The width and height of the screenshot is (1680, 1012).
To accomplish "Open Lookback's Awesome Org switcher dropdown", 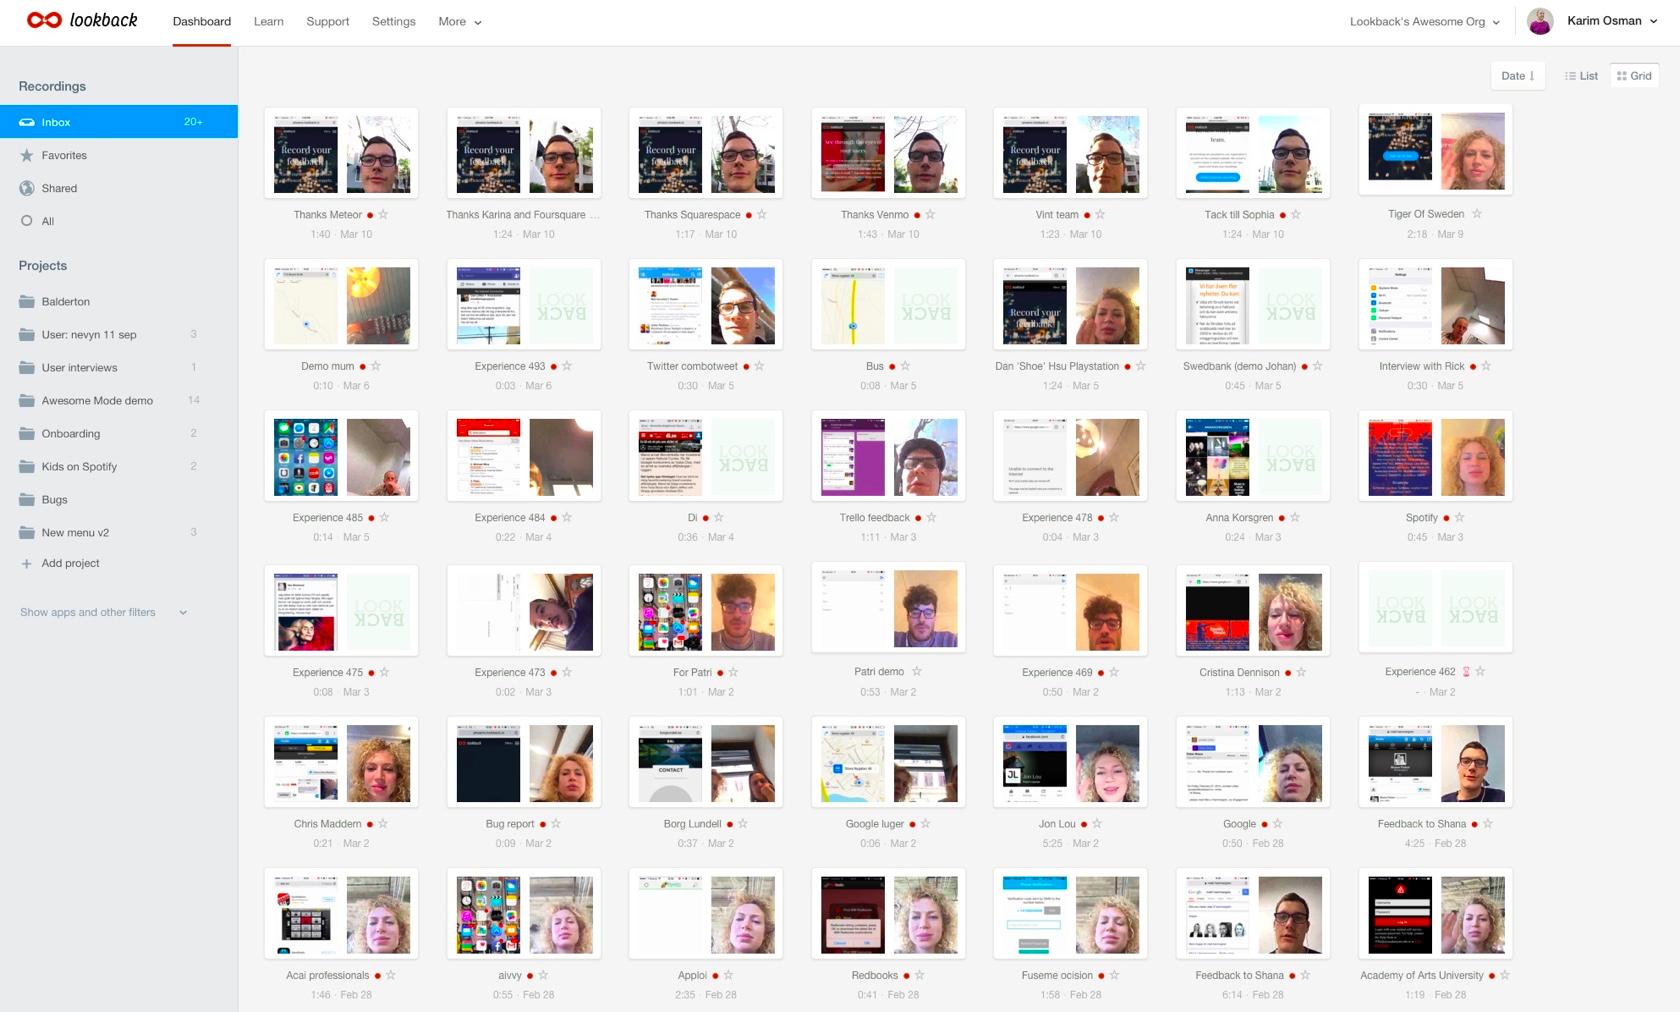I will tap(1425, 21).
